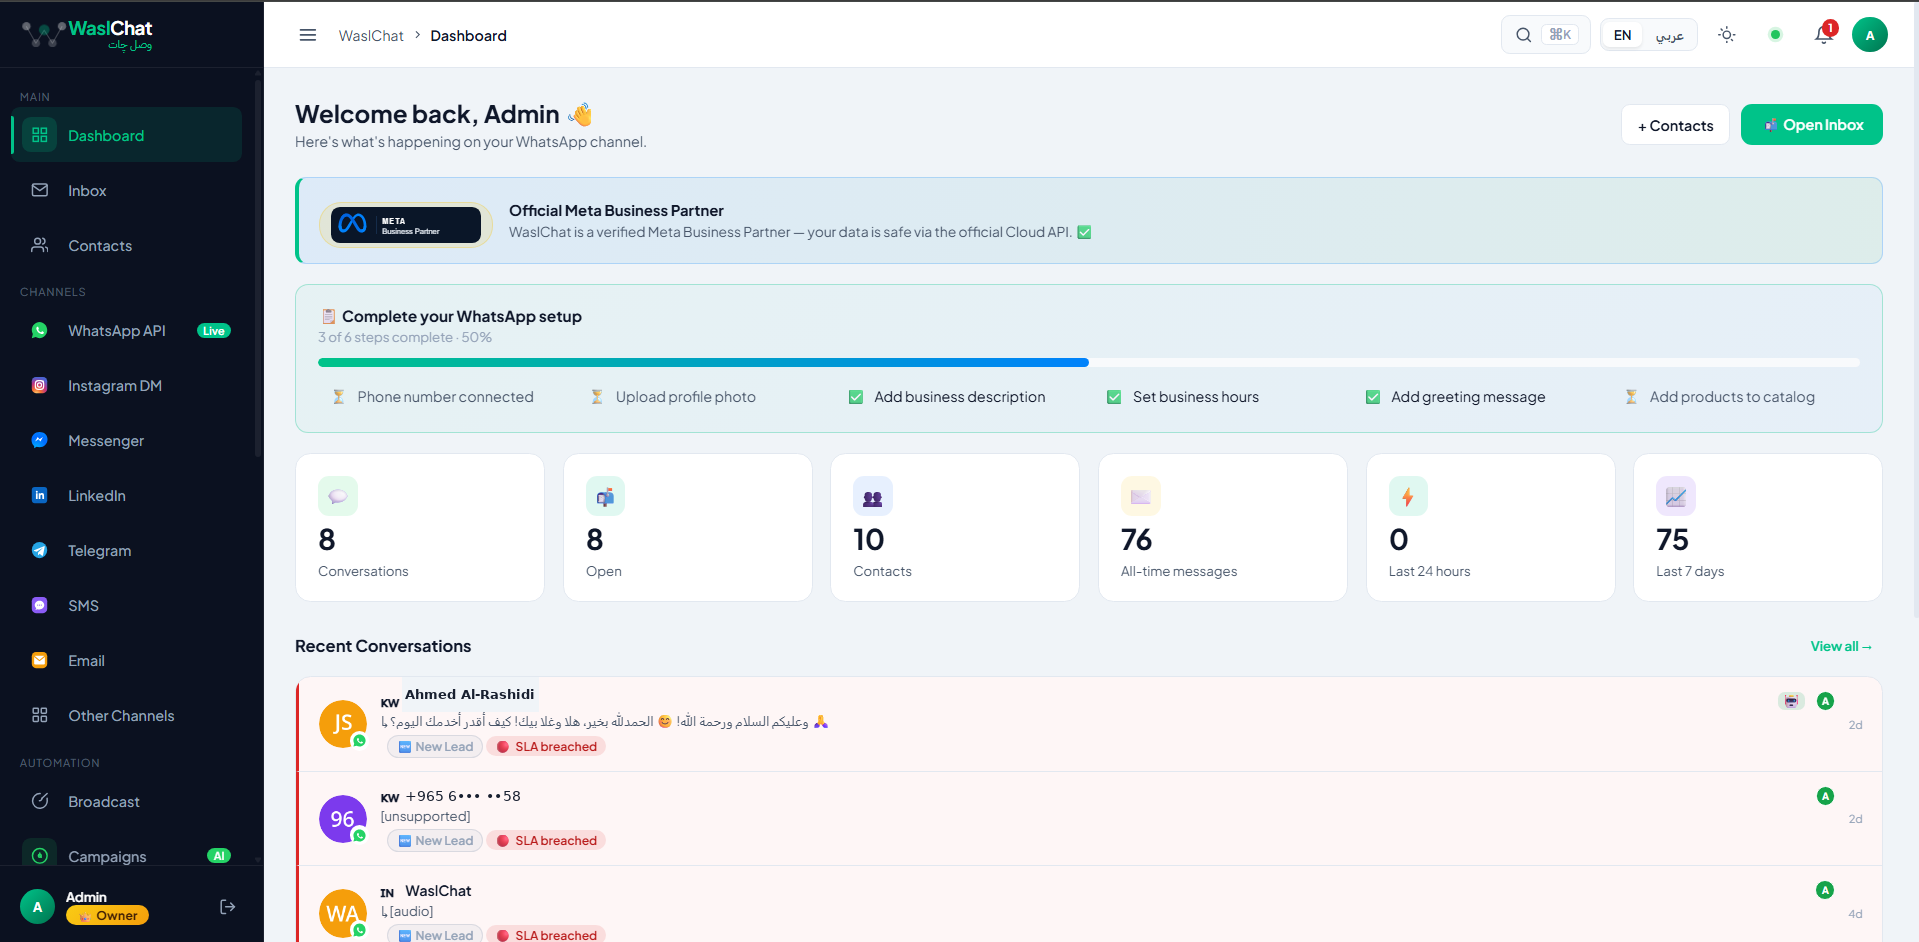Click New Lead tag on Ahmed's conversation

pyautogui.click(x=435, y=747)
